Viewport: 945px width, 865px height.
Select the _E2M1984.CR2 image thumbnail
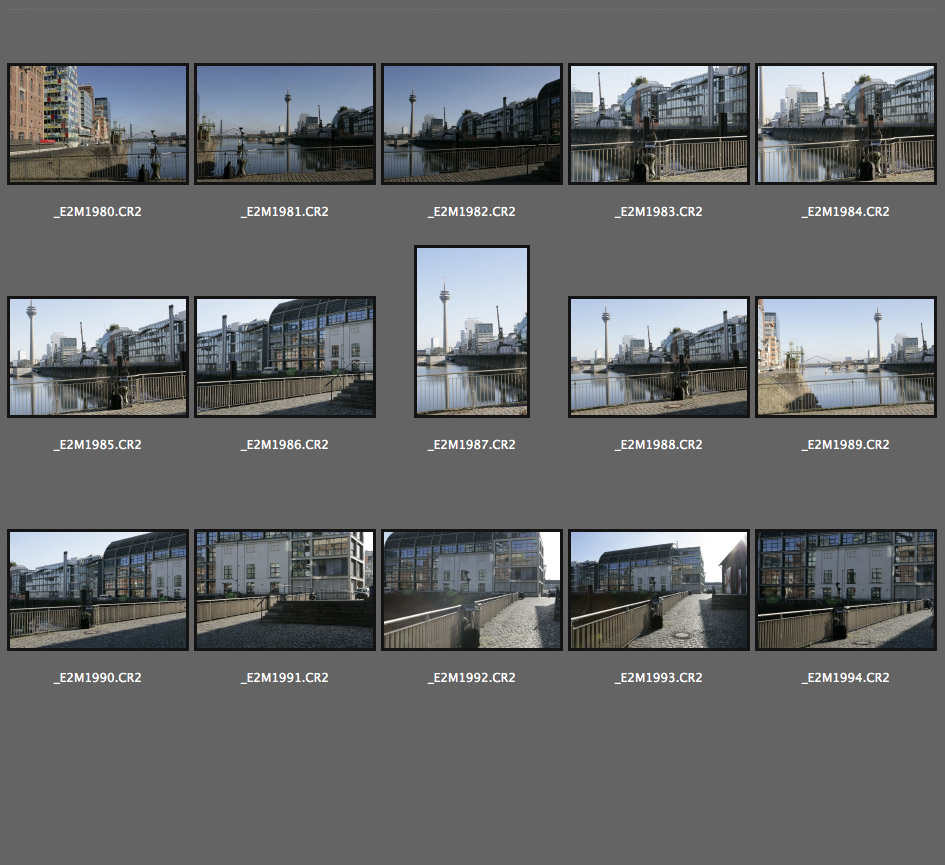click(x=846, y=124)
